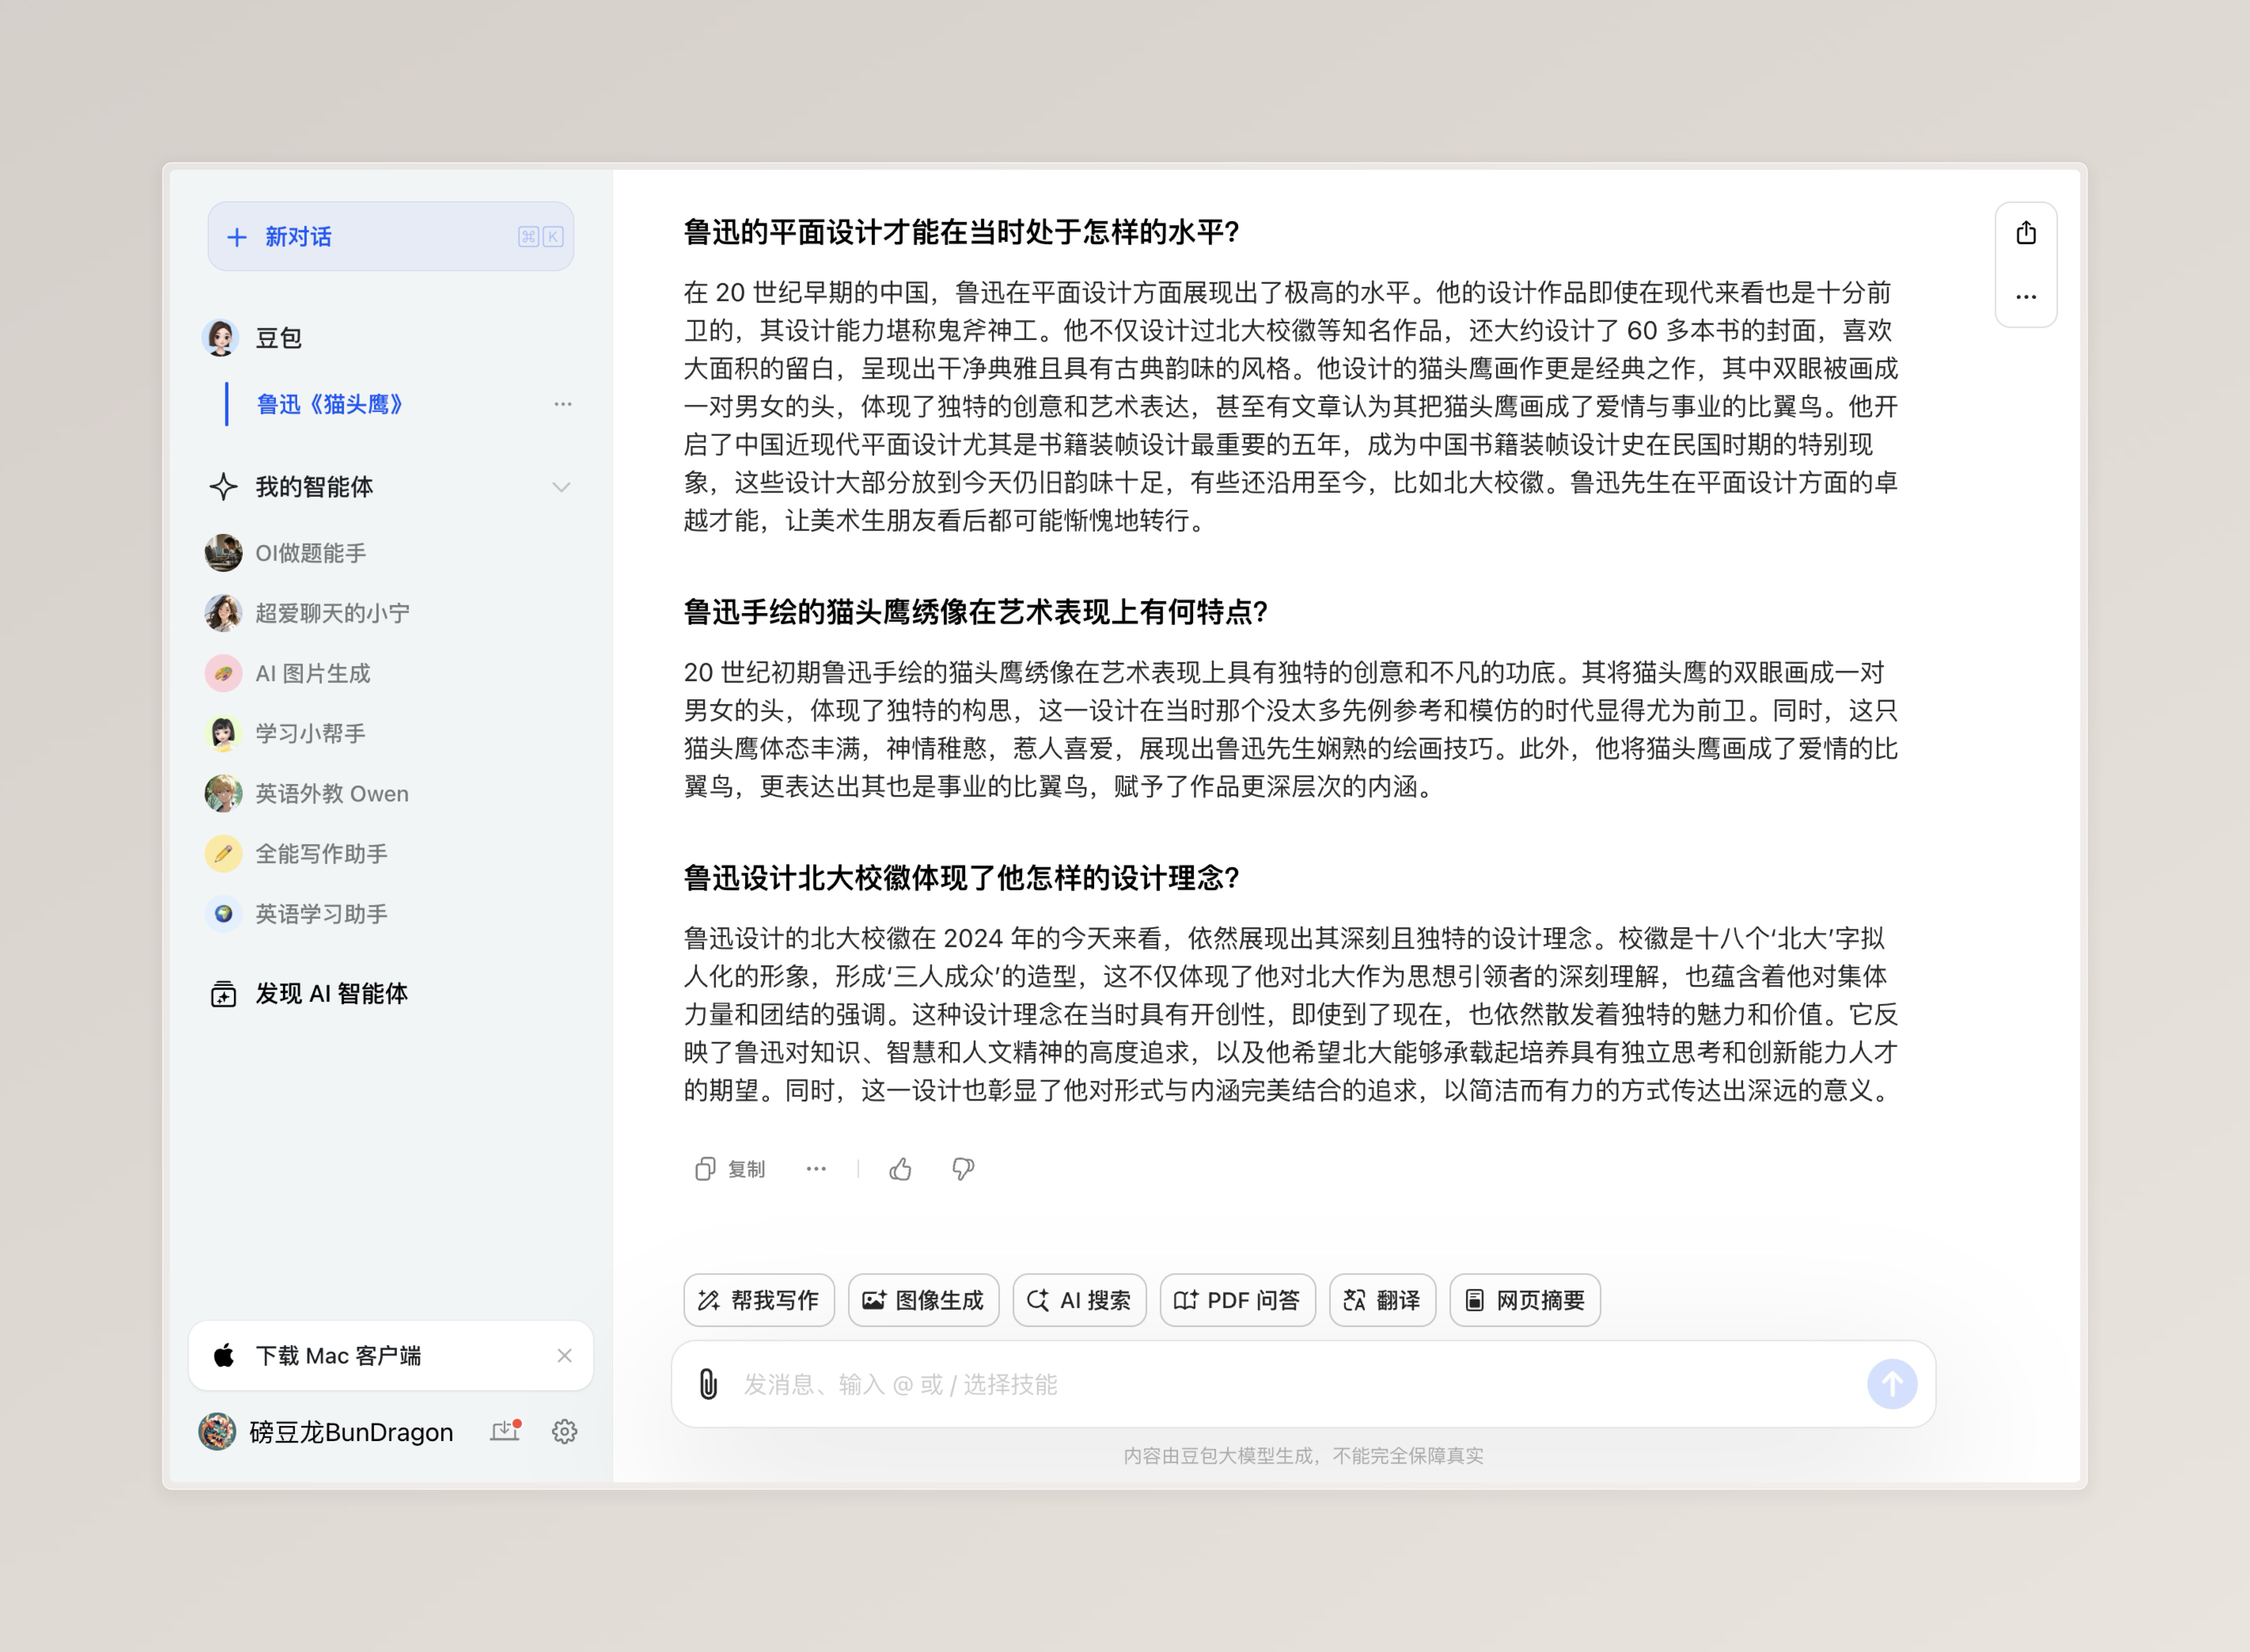Dislike the reply with thumbs down
The image size is (2250, 1652).
click(x=963, y=1169)
